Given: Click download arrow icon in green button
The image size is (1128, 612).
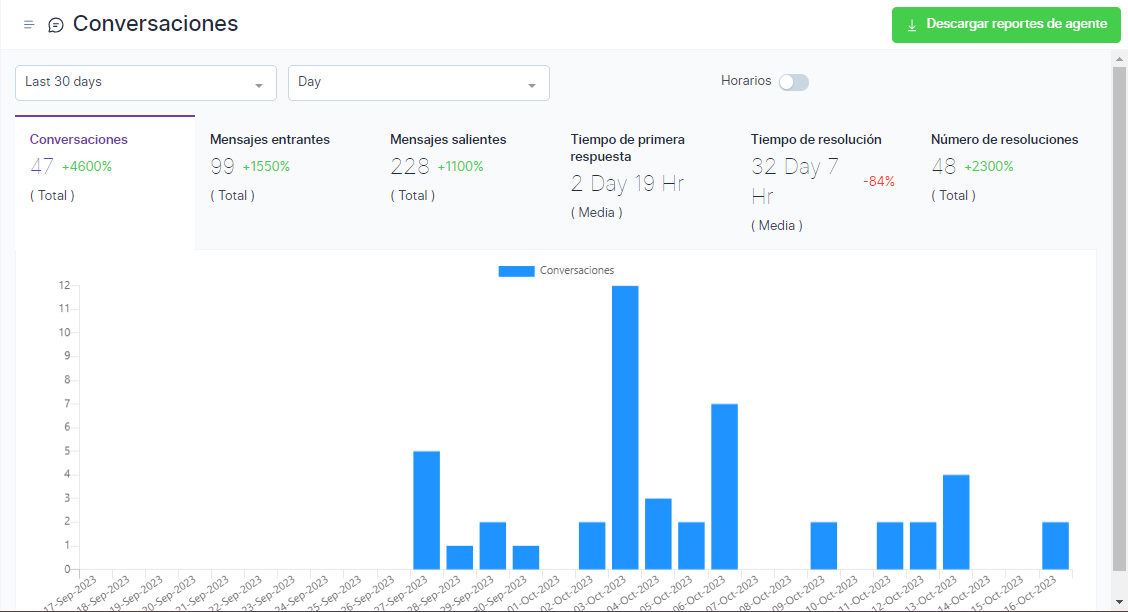Looking at the screenshot, I should 911,25.
